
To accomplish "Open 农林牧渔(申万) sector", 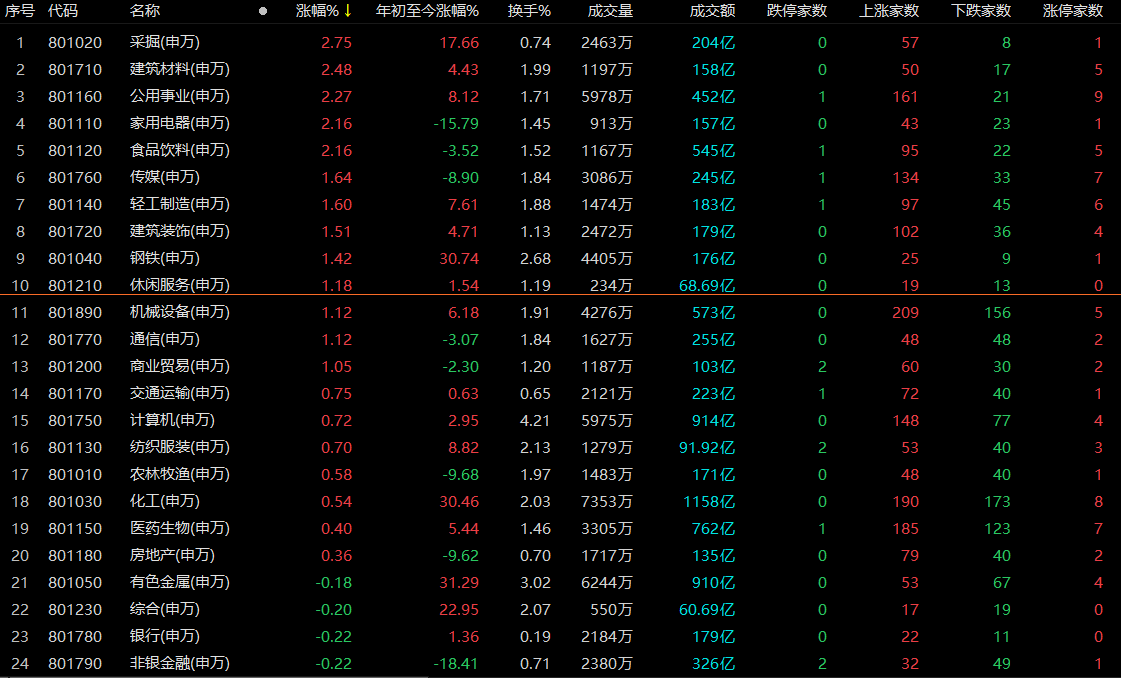I will click(180, 474).
